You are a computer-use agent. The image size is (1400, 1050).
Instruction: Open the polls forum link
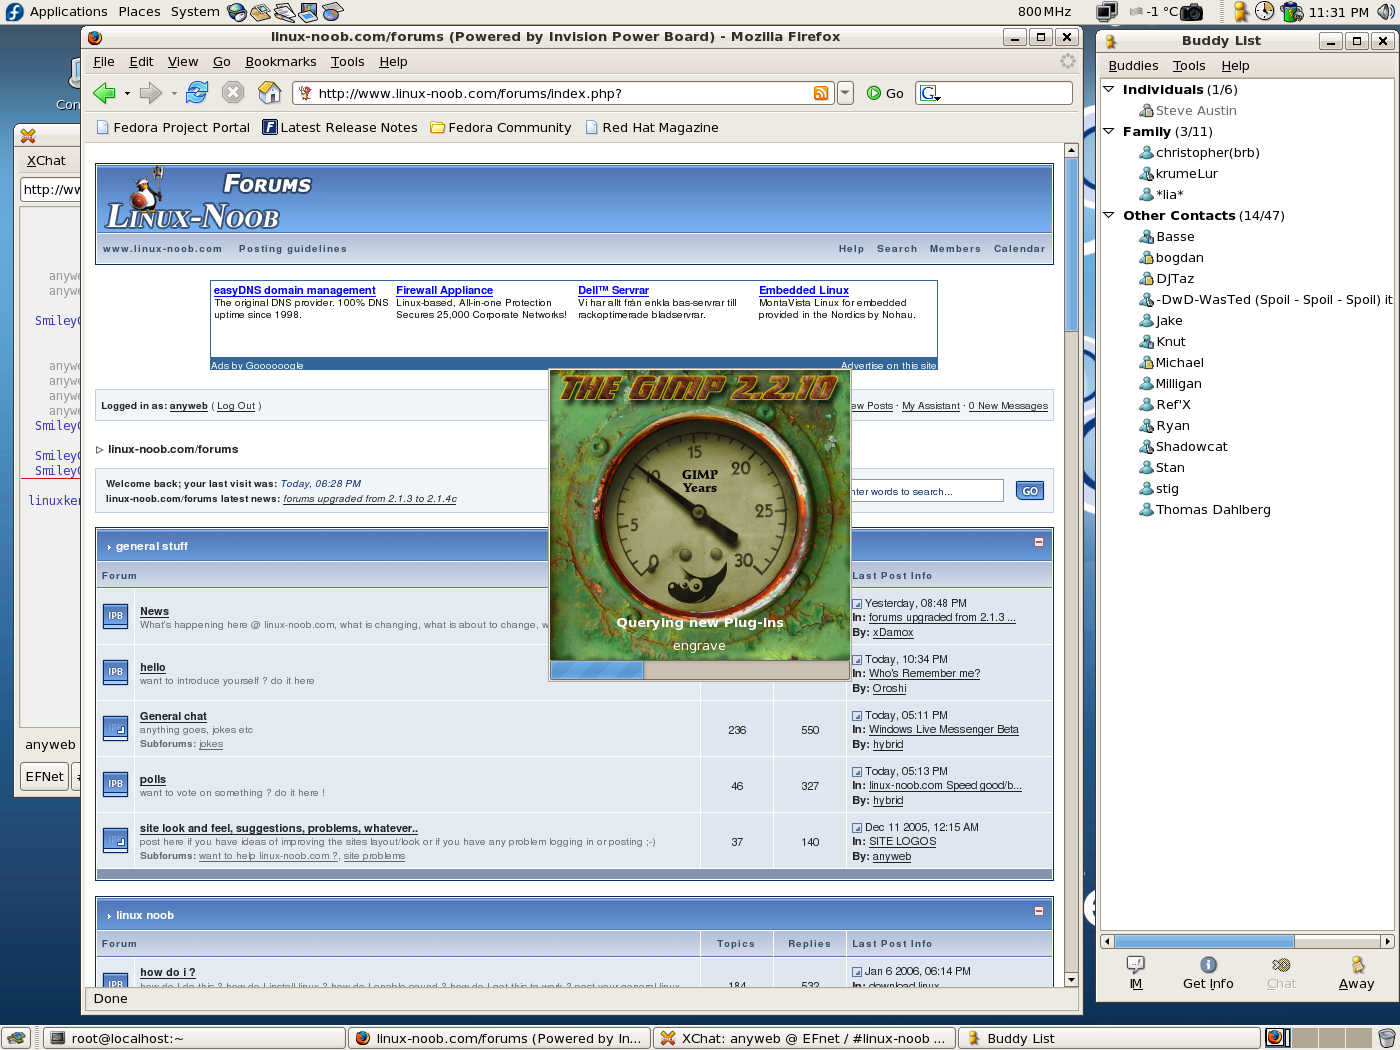point(153,779)
